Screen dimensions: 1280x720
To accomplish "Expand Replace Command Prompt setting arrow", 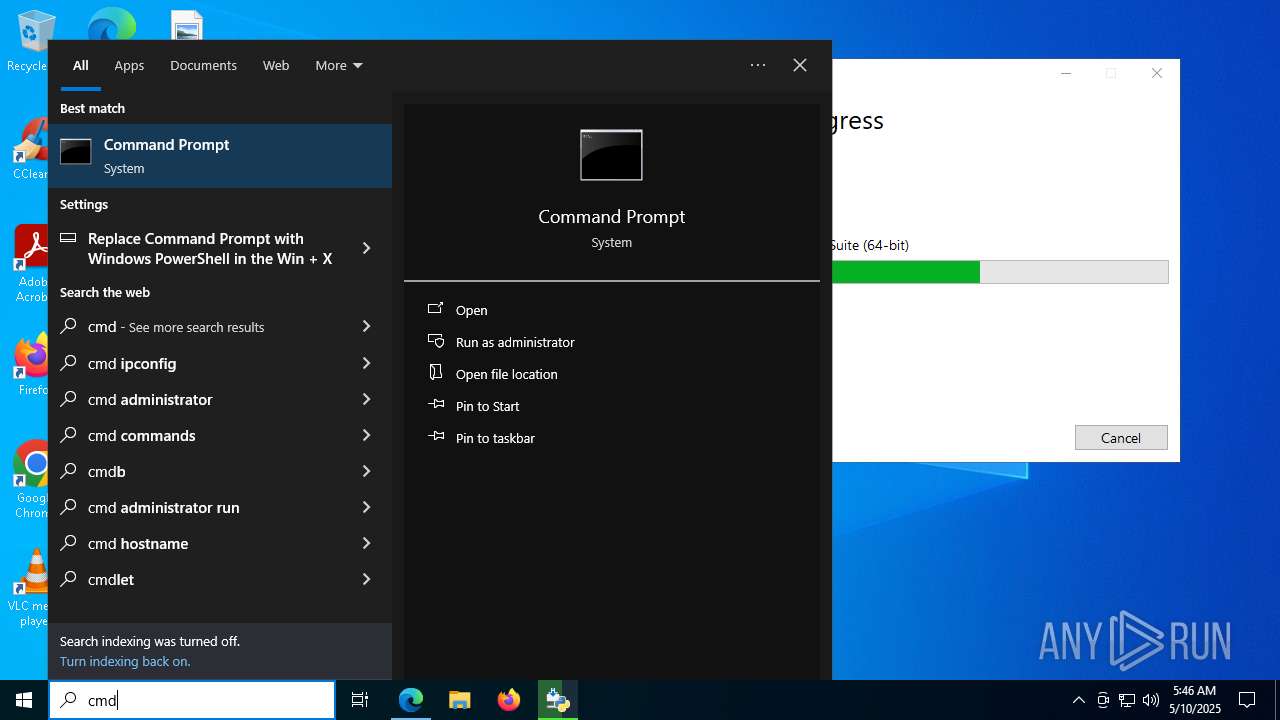I will pyautogui.click(x=366, y=248).
